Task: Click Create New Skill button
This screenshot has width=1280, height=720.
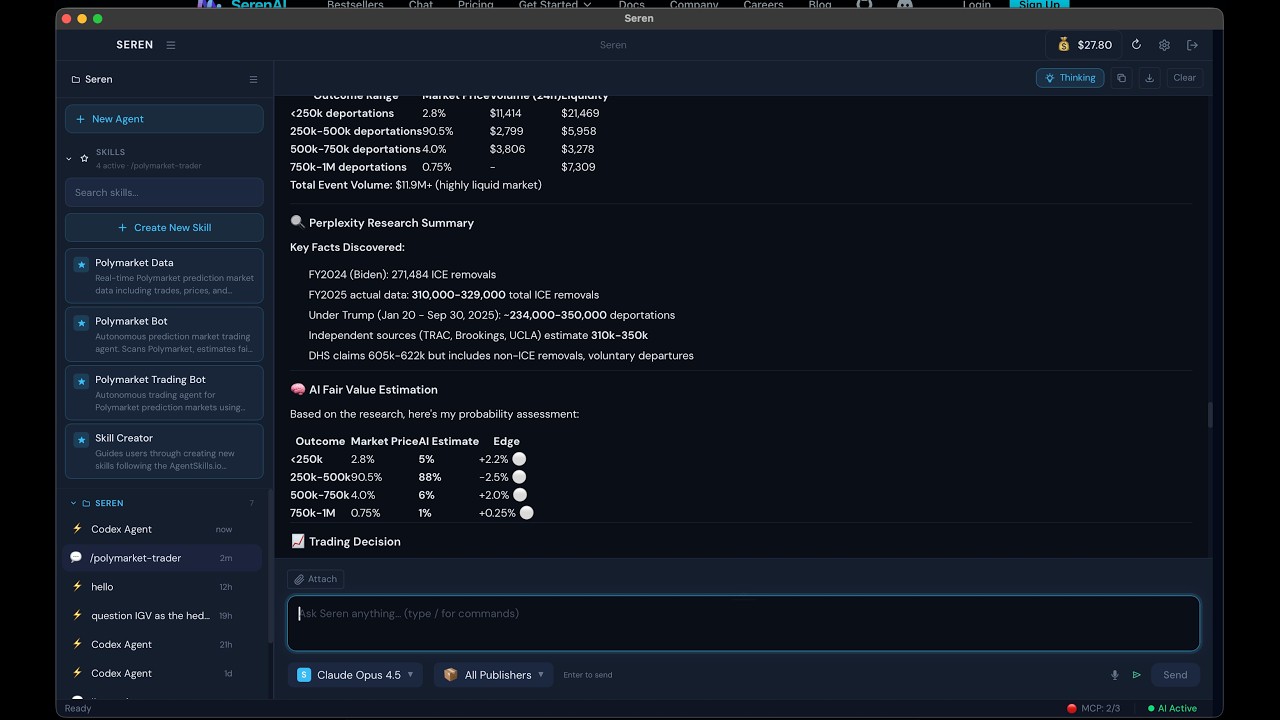Action: coord(164,227)
